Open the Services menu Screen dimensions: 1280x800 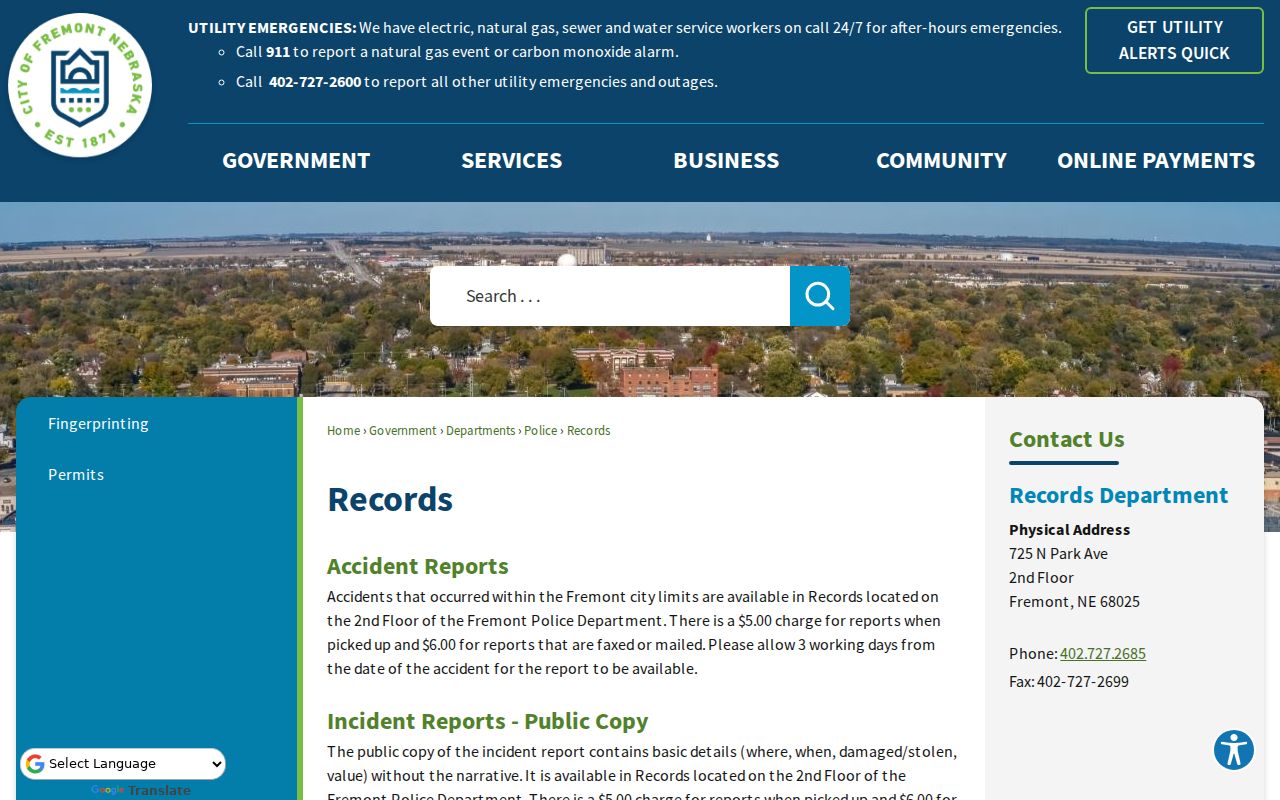(511, 160)
